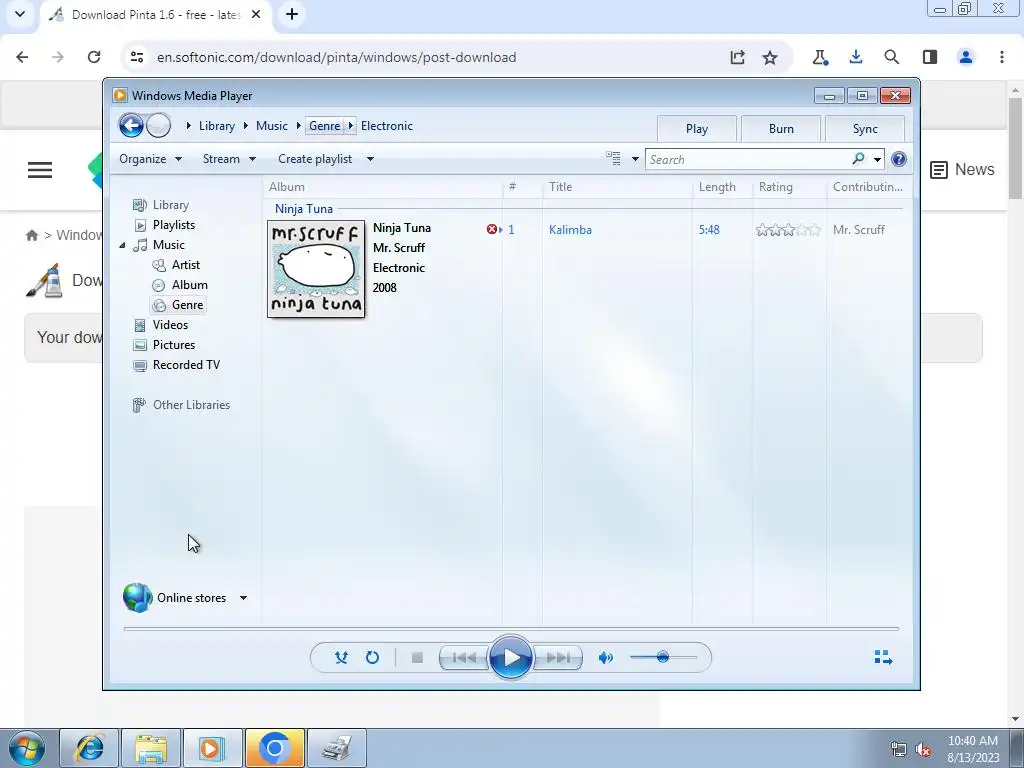This screenshot has width=1024, height=768.
Task: Start playback with the big Play button
Action: pyautogui.click(x=510, y=658)
